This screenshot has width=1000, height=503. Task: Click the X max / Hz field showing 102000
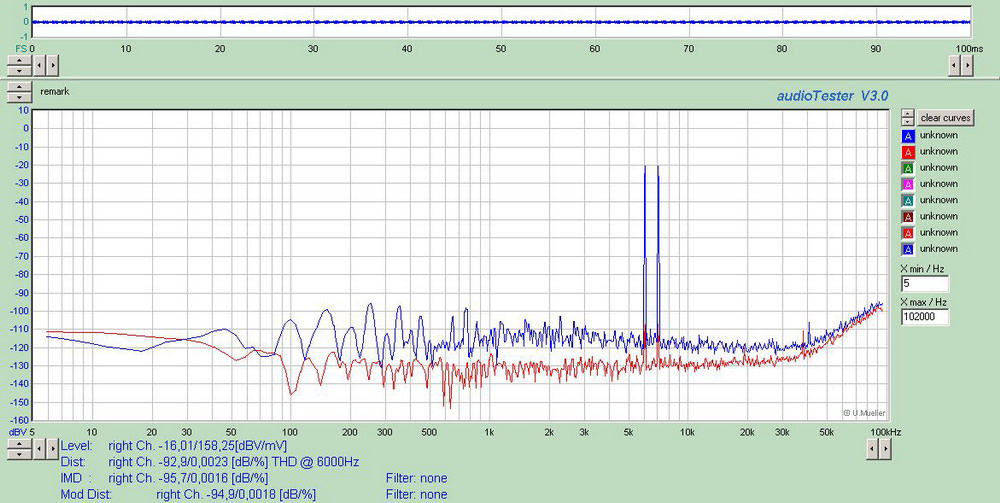coord(925,316)
